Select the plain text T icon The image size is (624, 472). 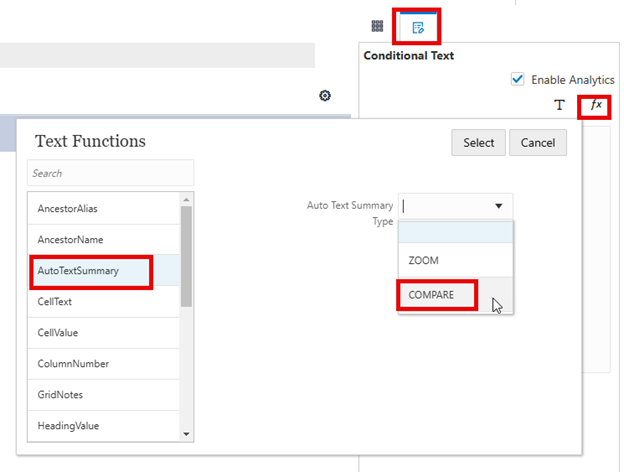click(x=560, y=105)
